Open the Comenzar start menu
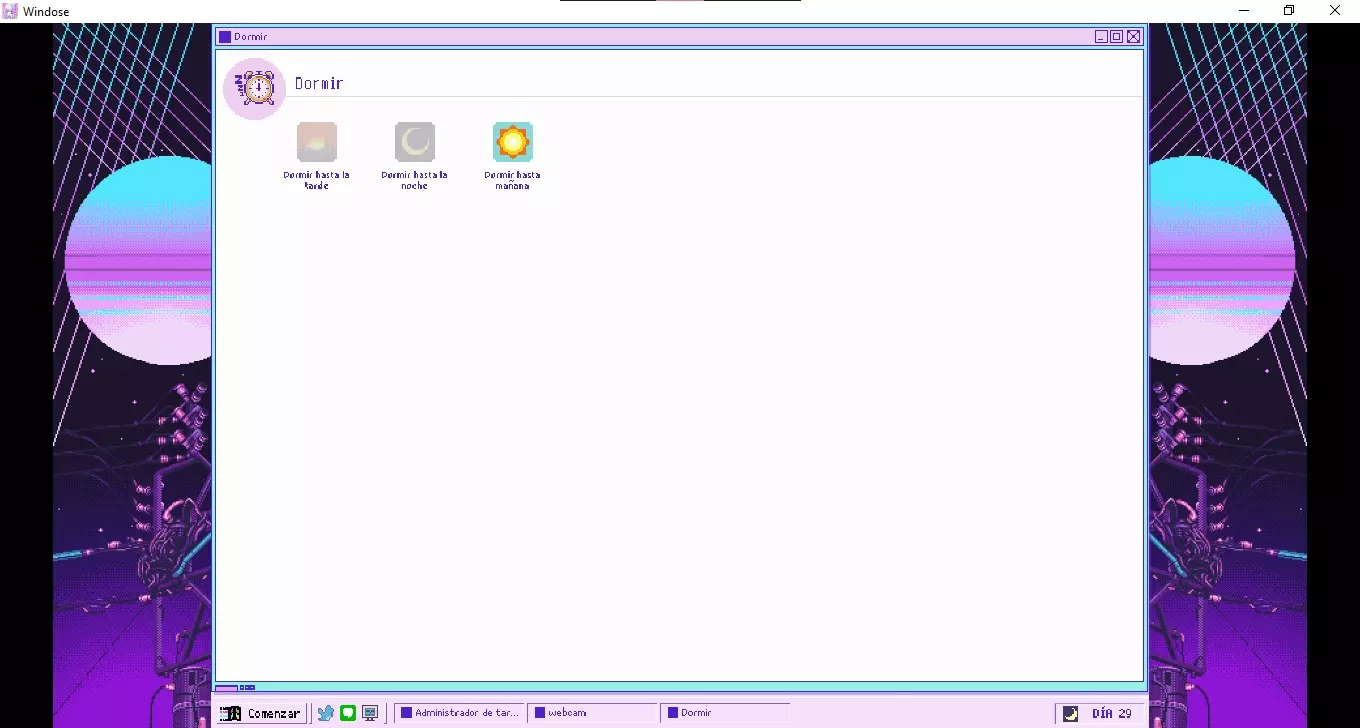The width and height of the screenshot is (1360, 728). pos(260,713)
